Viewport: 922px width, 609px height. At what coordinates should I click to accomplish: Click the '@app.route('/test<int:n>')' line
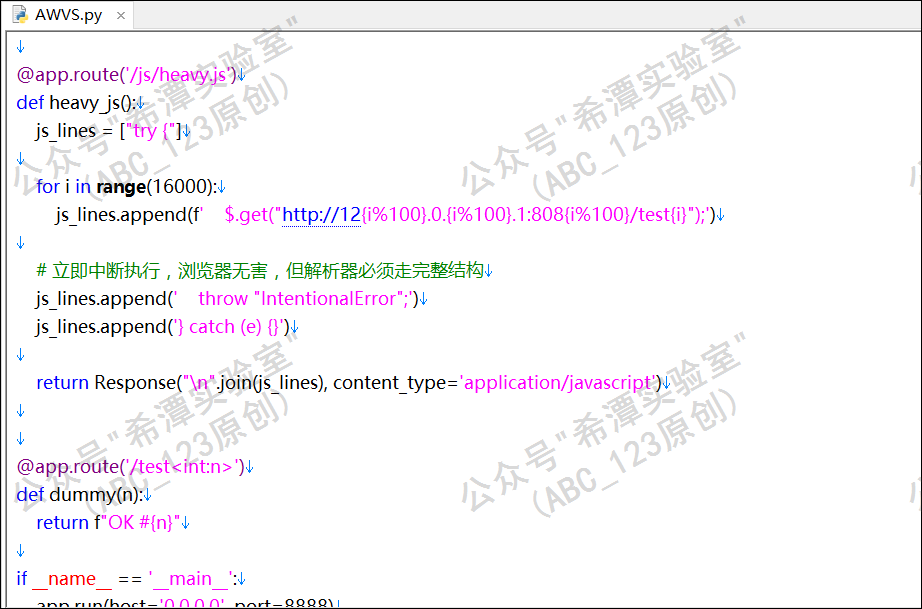[x=131, y=467]
